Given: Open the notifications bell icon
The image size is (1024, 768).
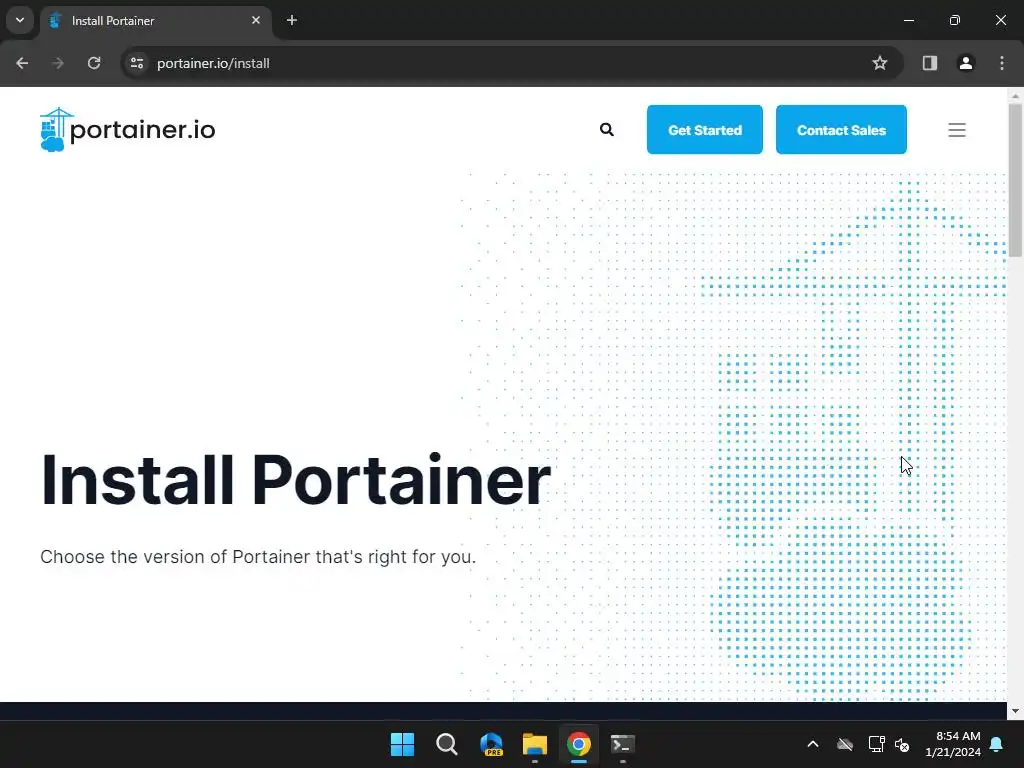Looking at the screenshot, I should coord(997,744).
